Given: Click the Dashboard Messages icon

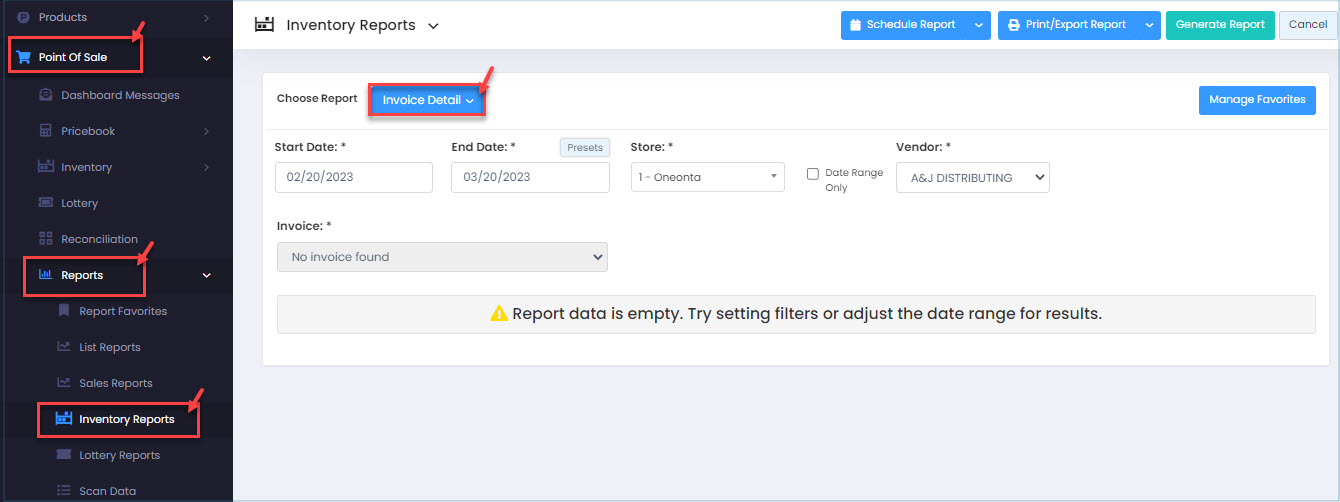Looking at the screenshot, I should pos(45,95).
